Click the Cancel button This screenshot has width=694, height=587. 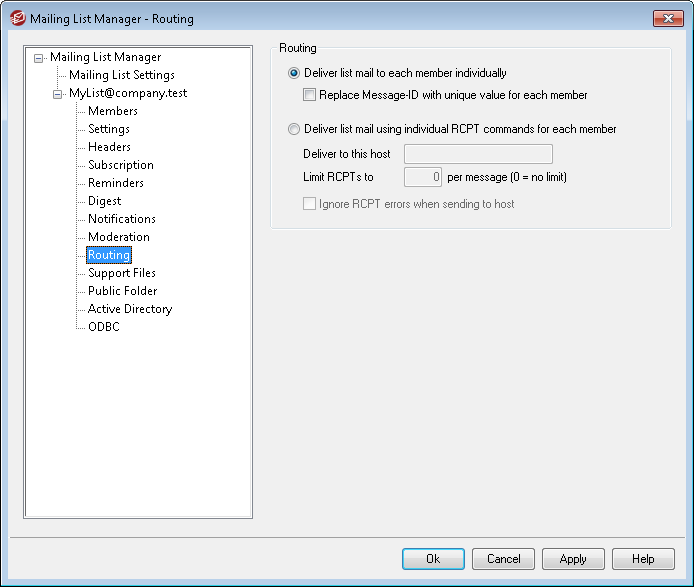[503, 559]
